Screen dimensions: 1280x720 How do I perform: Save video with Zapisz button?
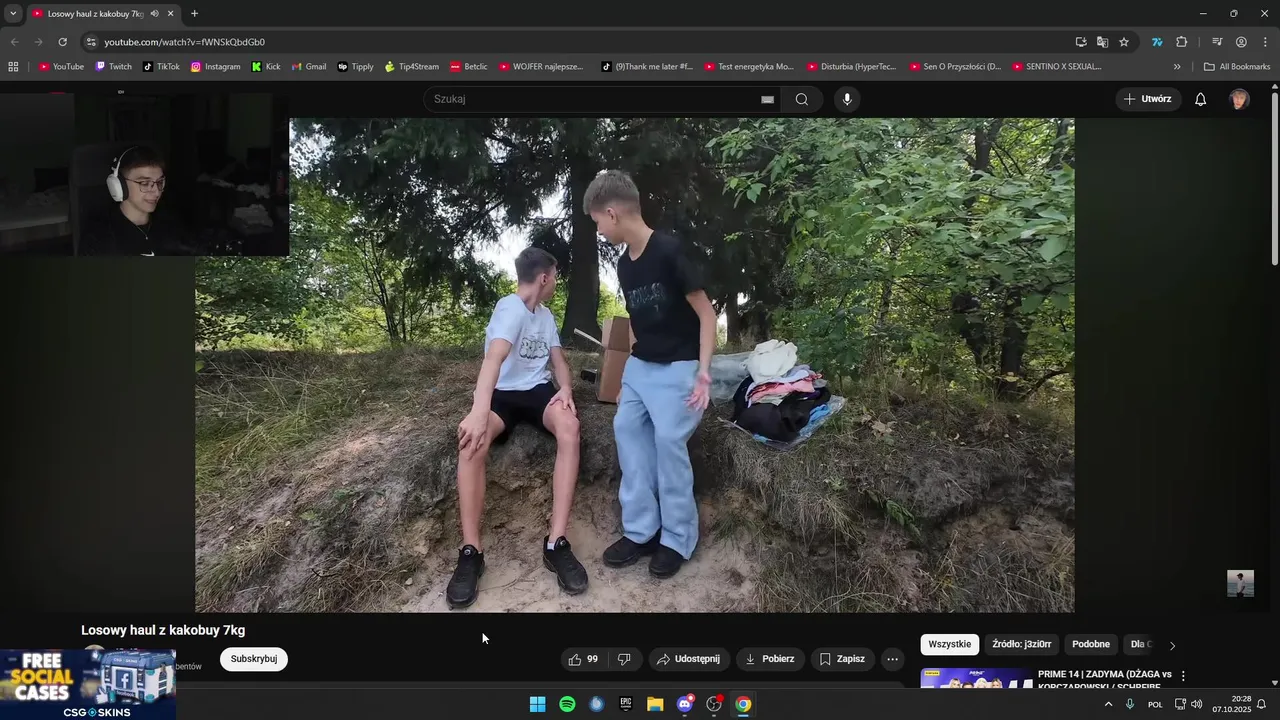(842, 659)
